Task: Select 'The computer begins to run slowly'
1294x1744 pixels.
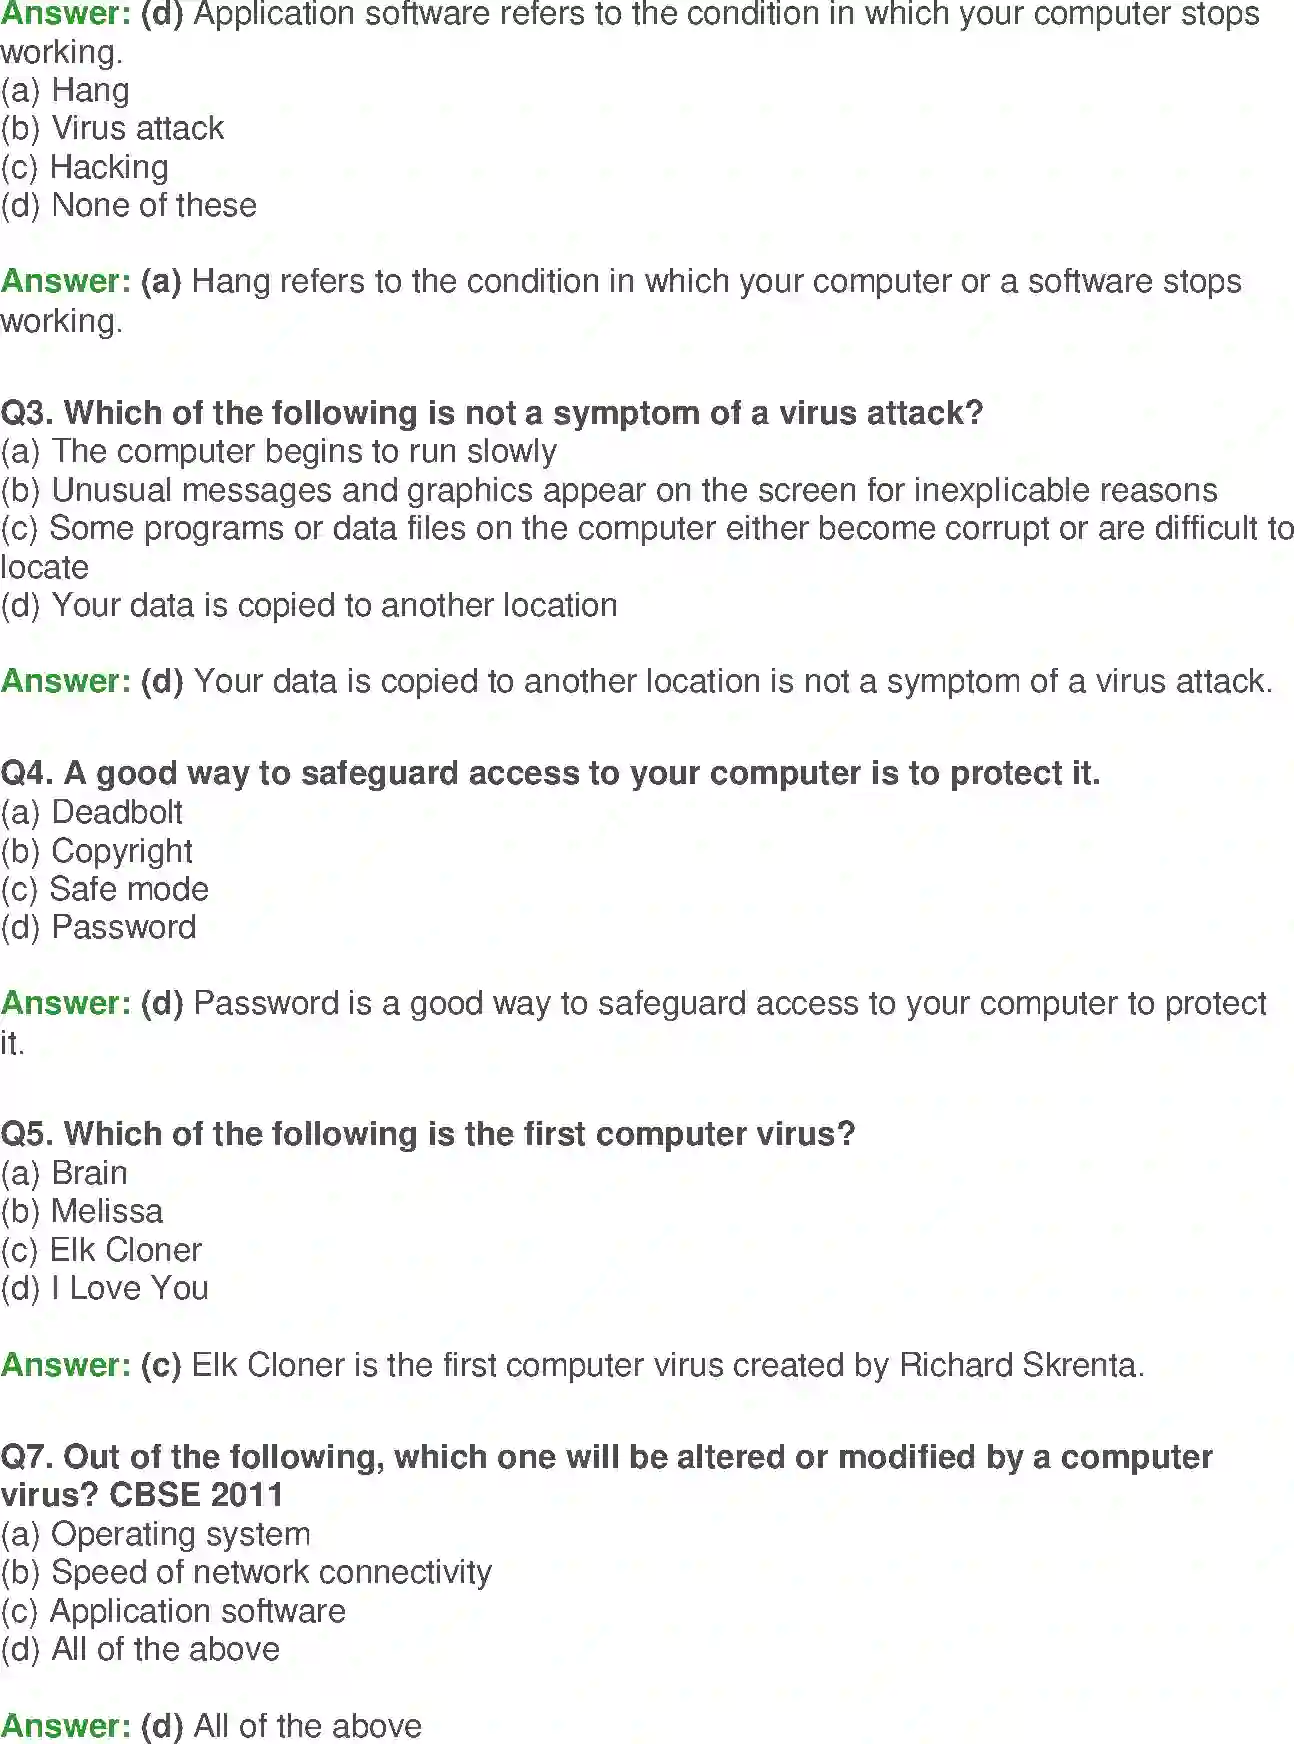Action: coord(279,452)
